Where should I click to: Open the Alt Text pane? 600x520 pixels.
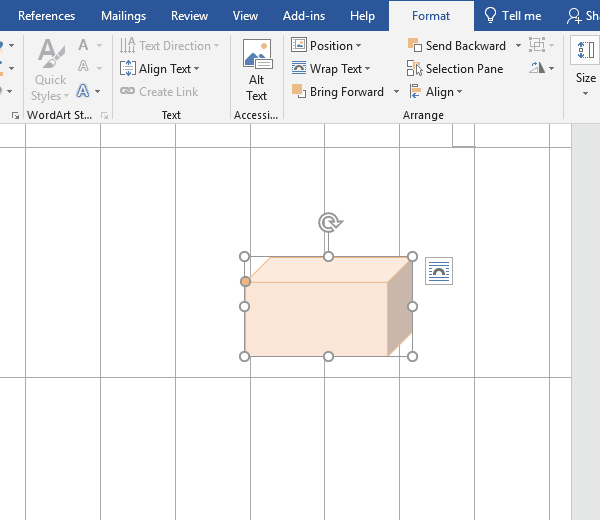[256, 70]
